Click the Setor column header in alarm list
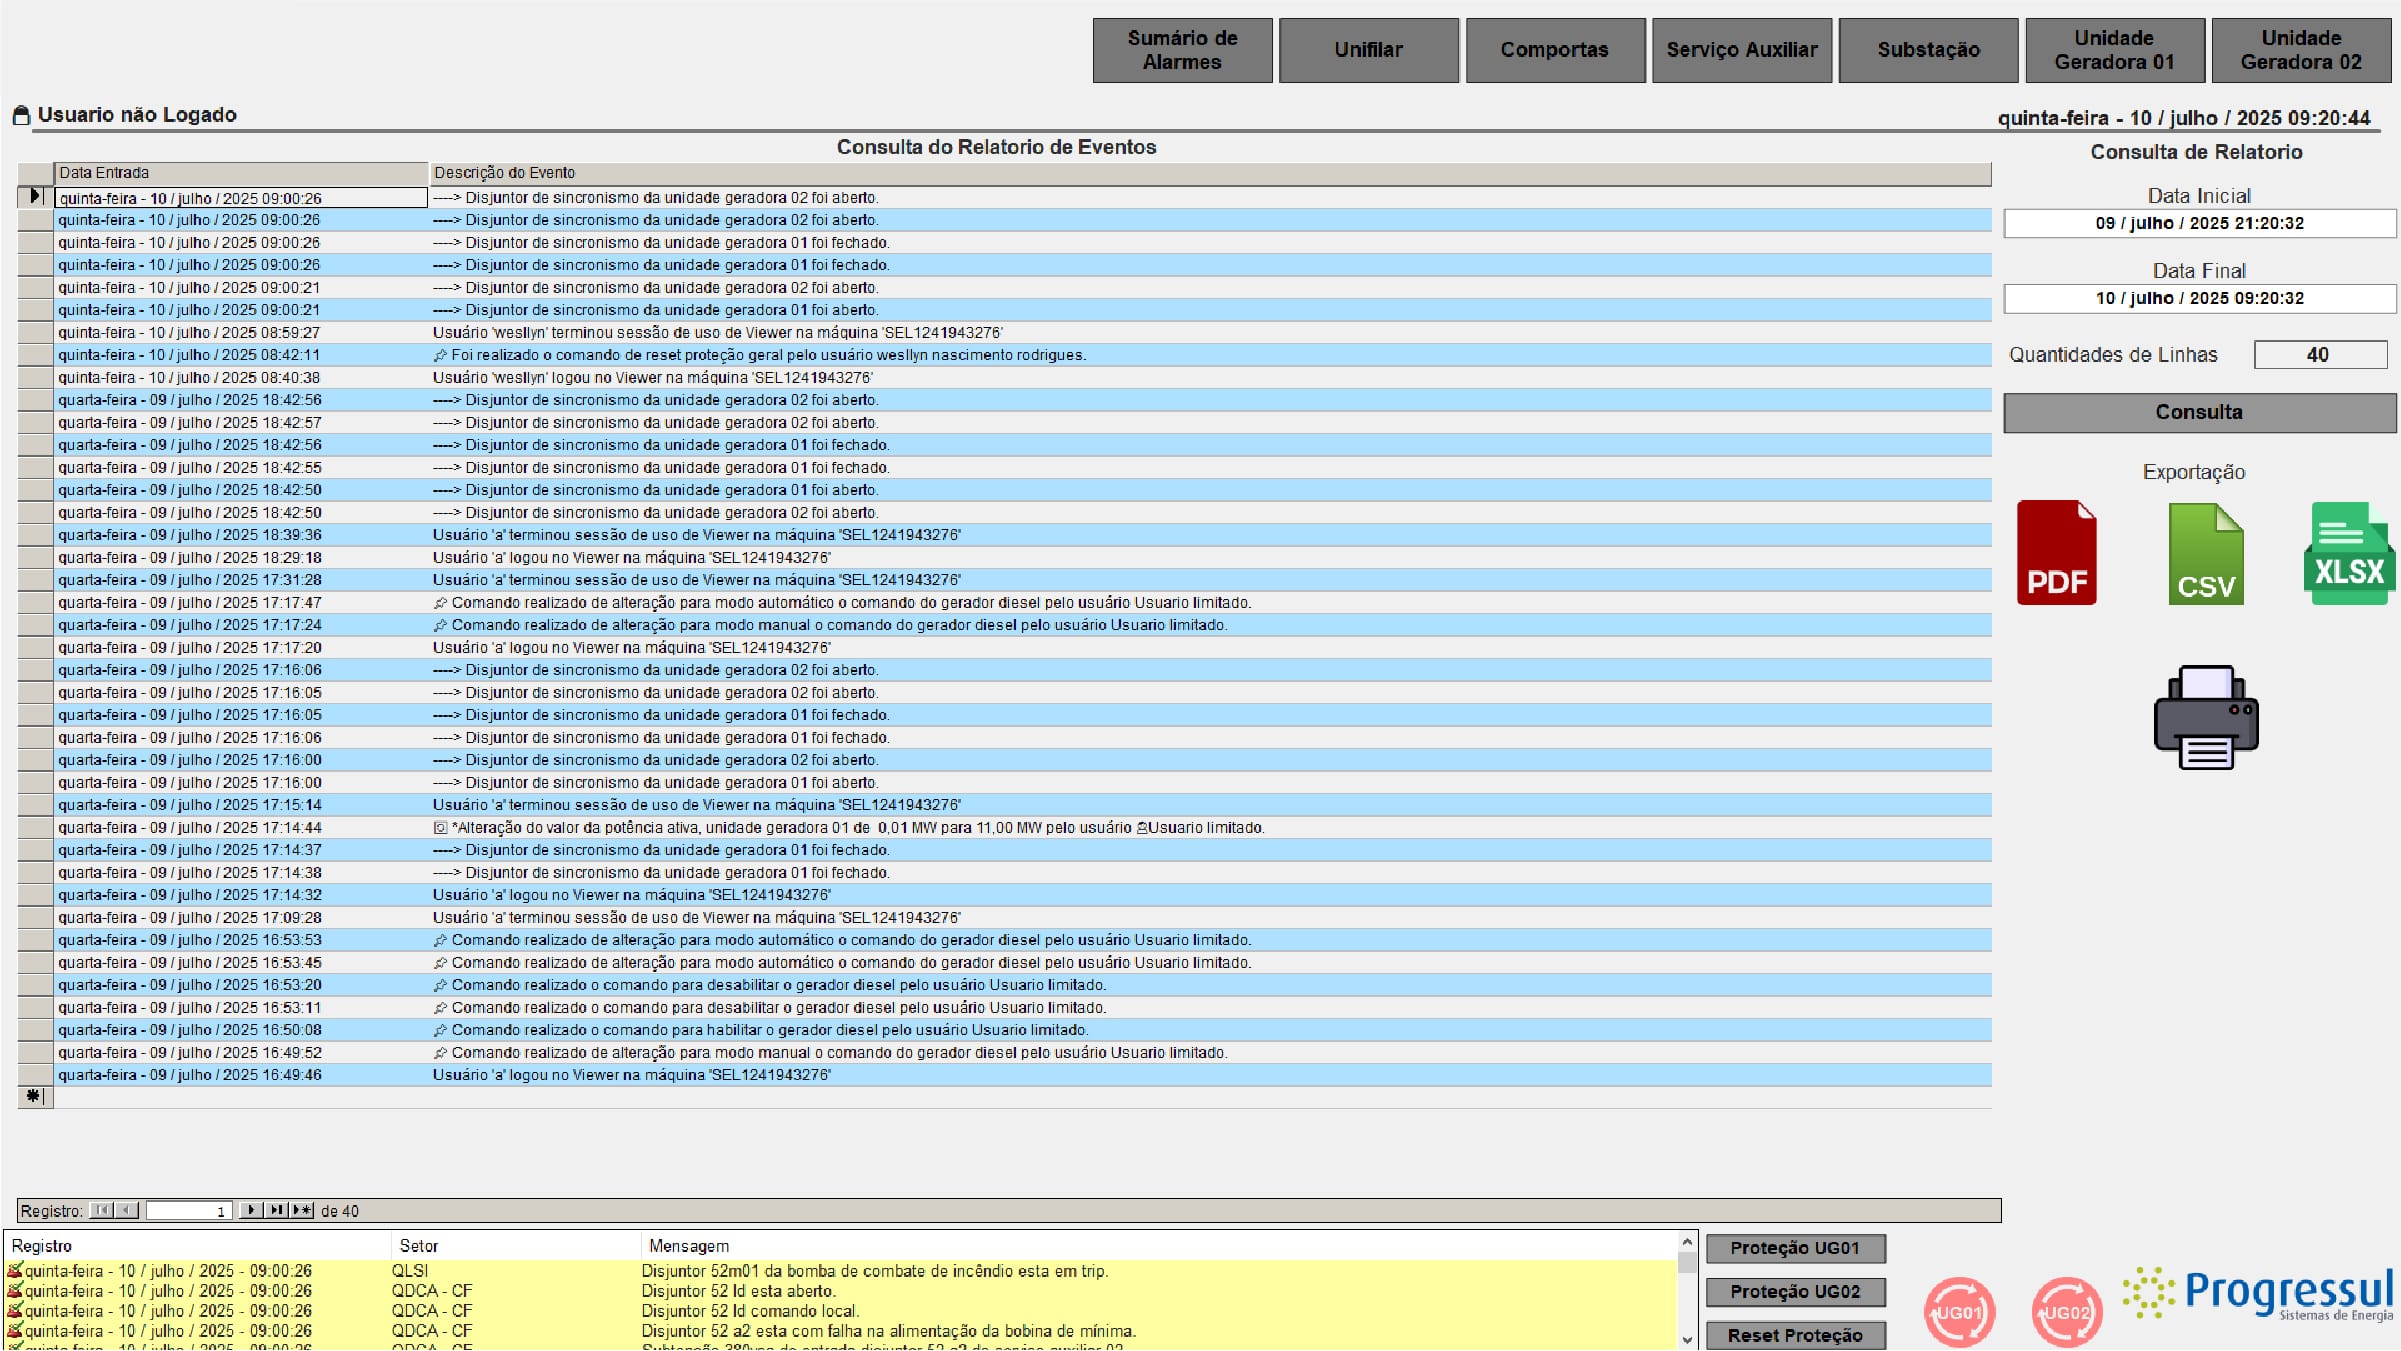The image size is (2401, 1351). coord(515,1246)
